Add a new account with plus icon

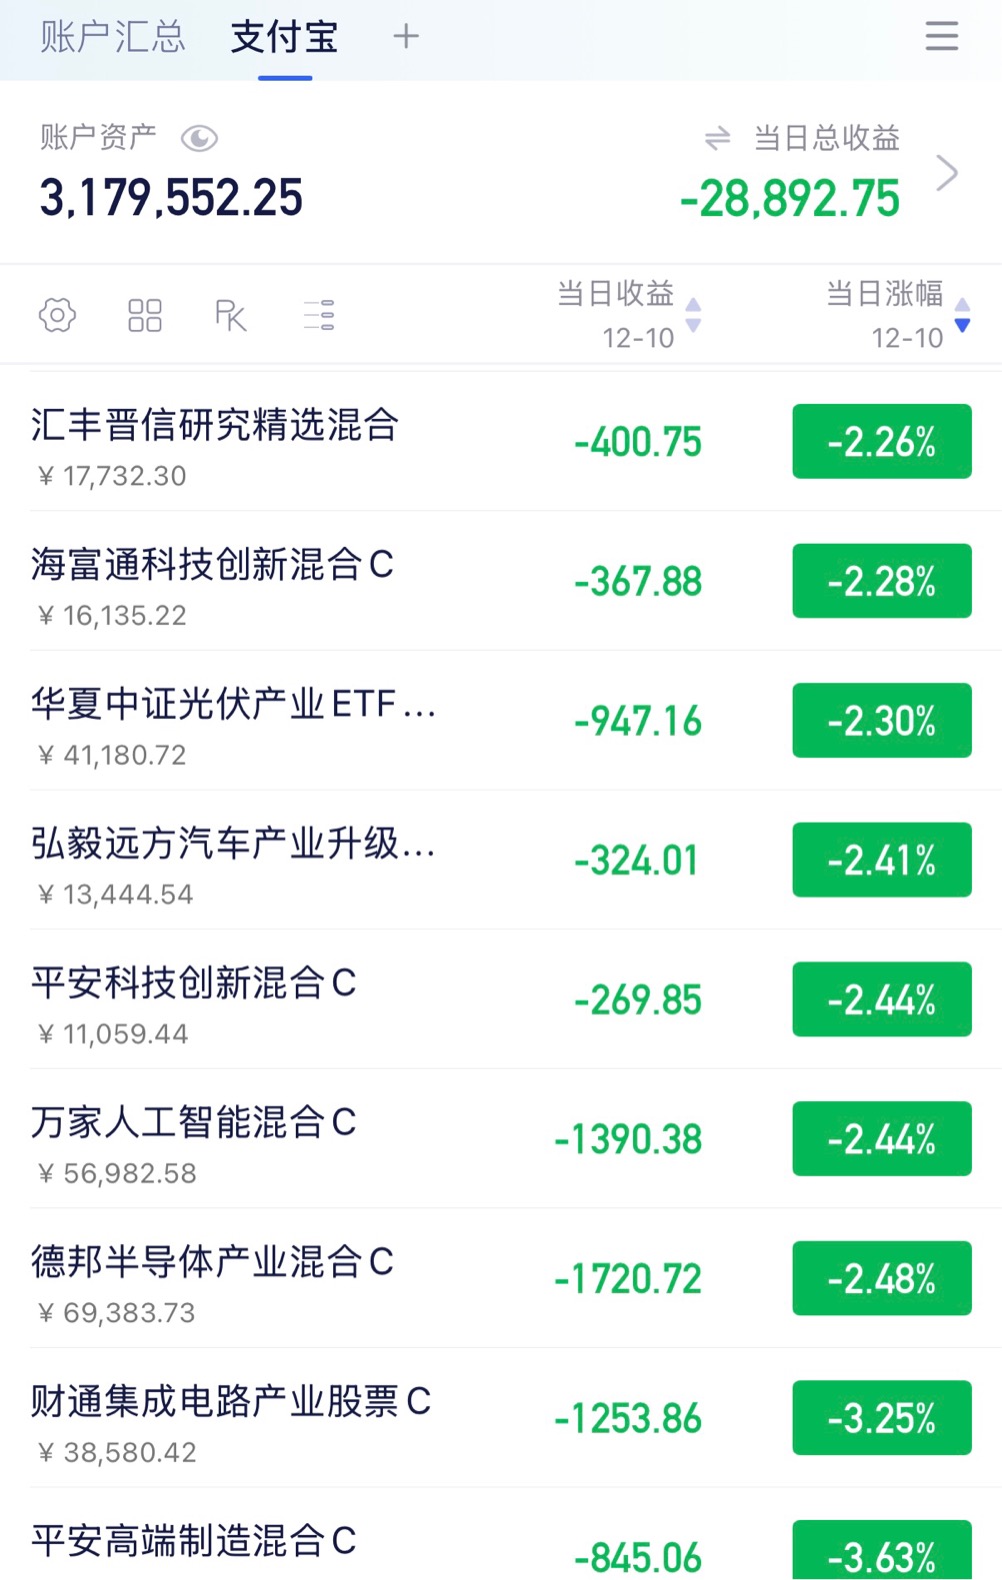pos(406,37)
